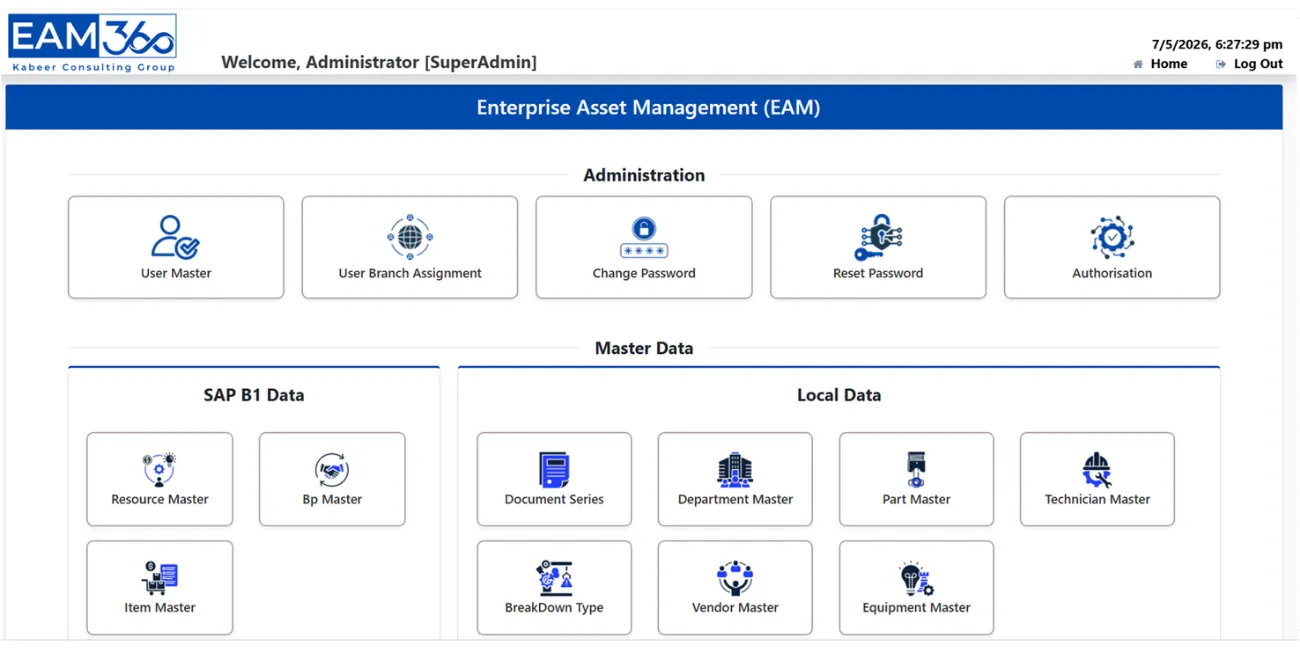Open the Document Series label
The height and width of the screenshot is (650, 1300).
pos(554,499)
